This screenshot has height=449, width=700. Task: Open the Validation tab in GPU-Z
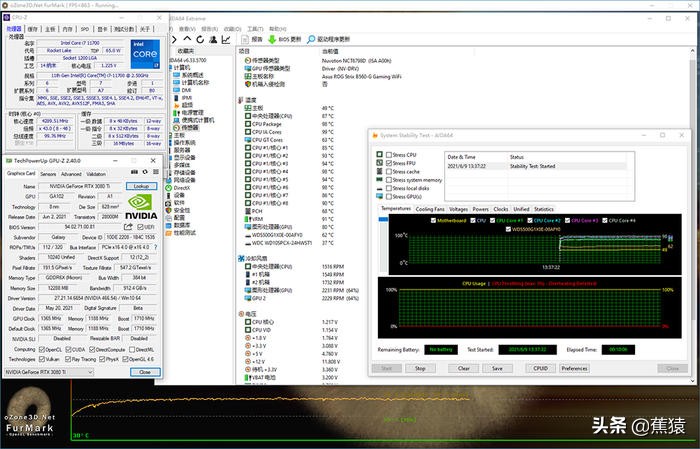[96, 174]
